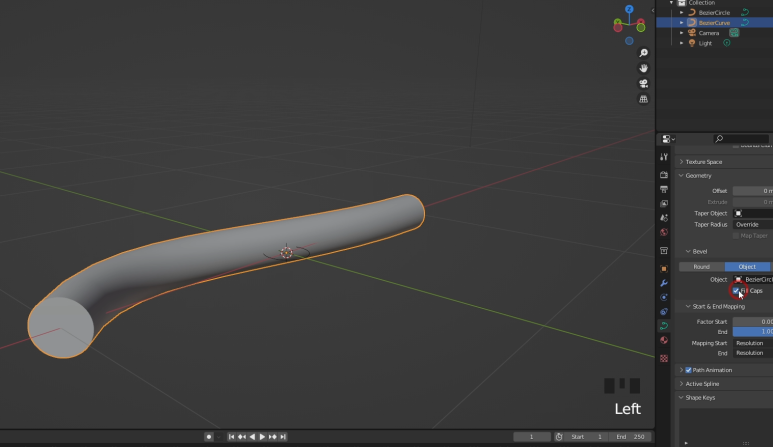Toggle auto keying record button
Image resolution: width=773 pixels, height=447 pixels.
tap(209, 437)
